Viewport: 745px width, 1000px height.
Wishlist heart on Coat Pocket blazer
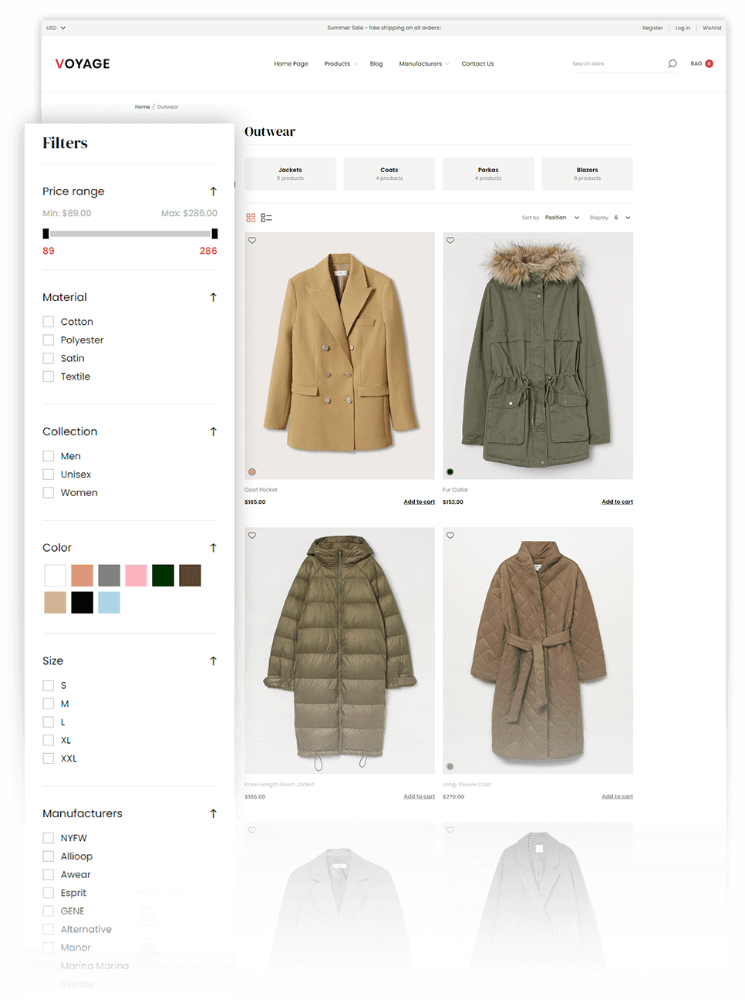tap(252, 241)
